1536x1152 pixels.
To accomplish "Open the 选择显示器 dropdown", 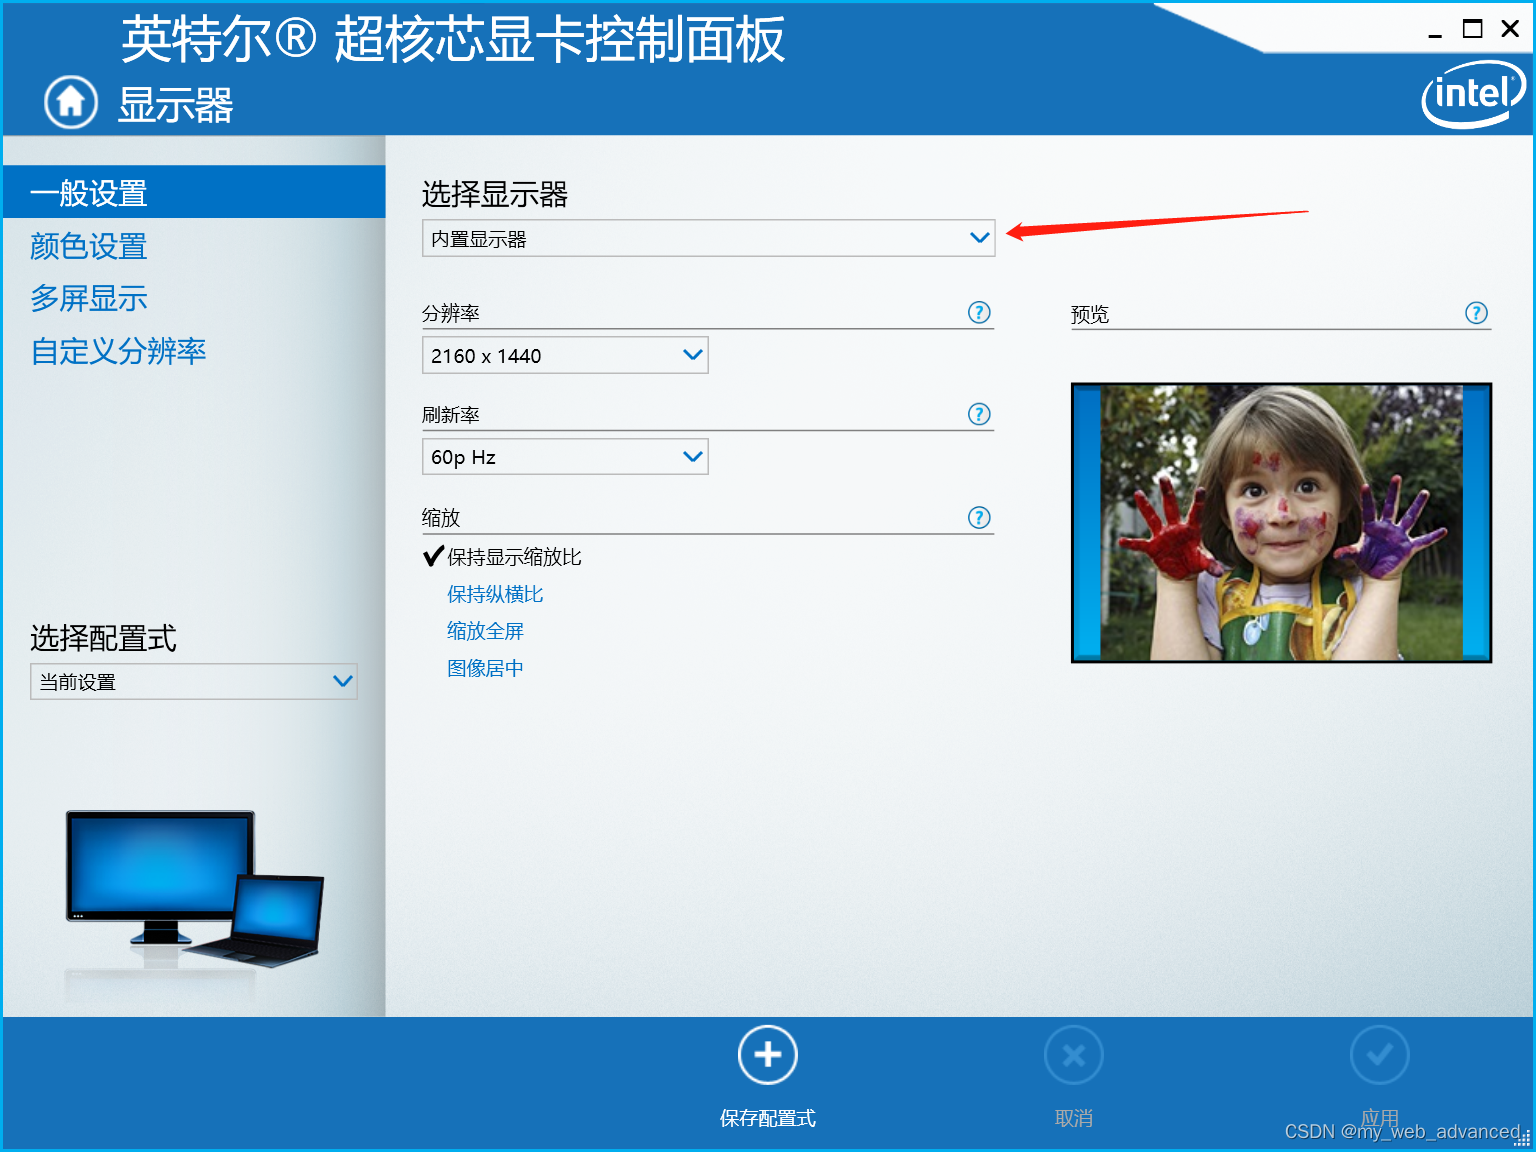I will coord(708,238).
